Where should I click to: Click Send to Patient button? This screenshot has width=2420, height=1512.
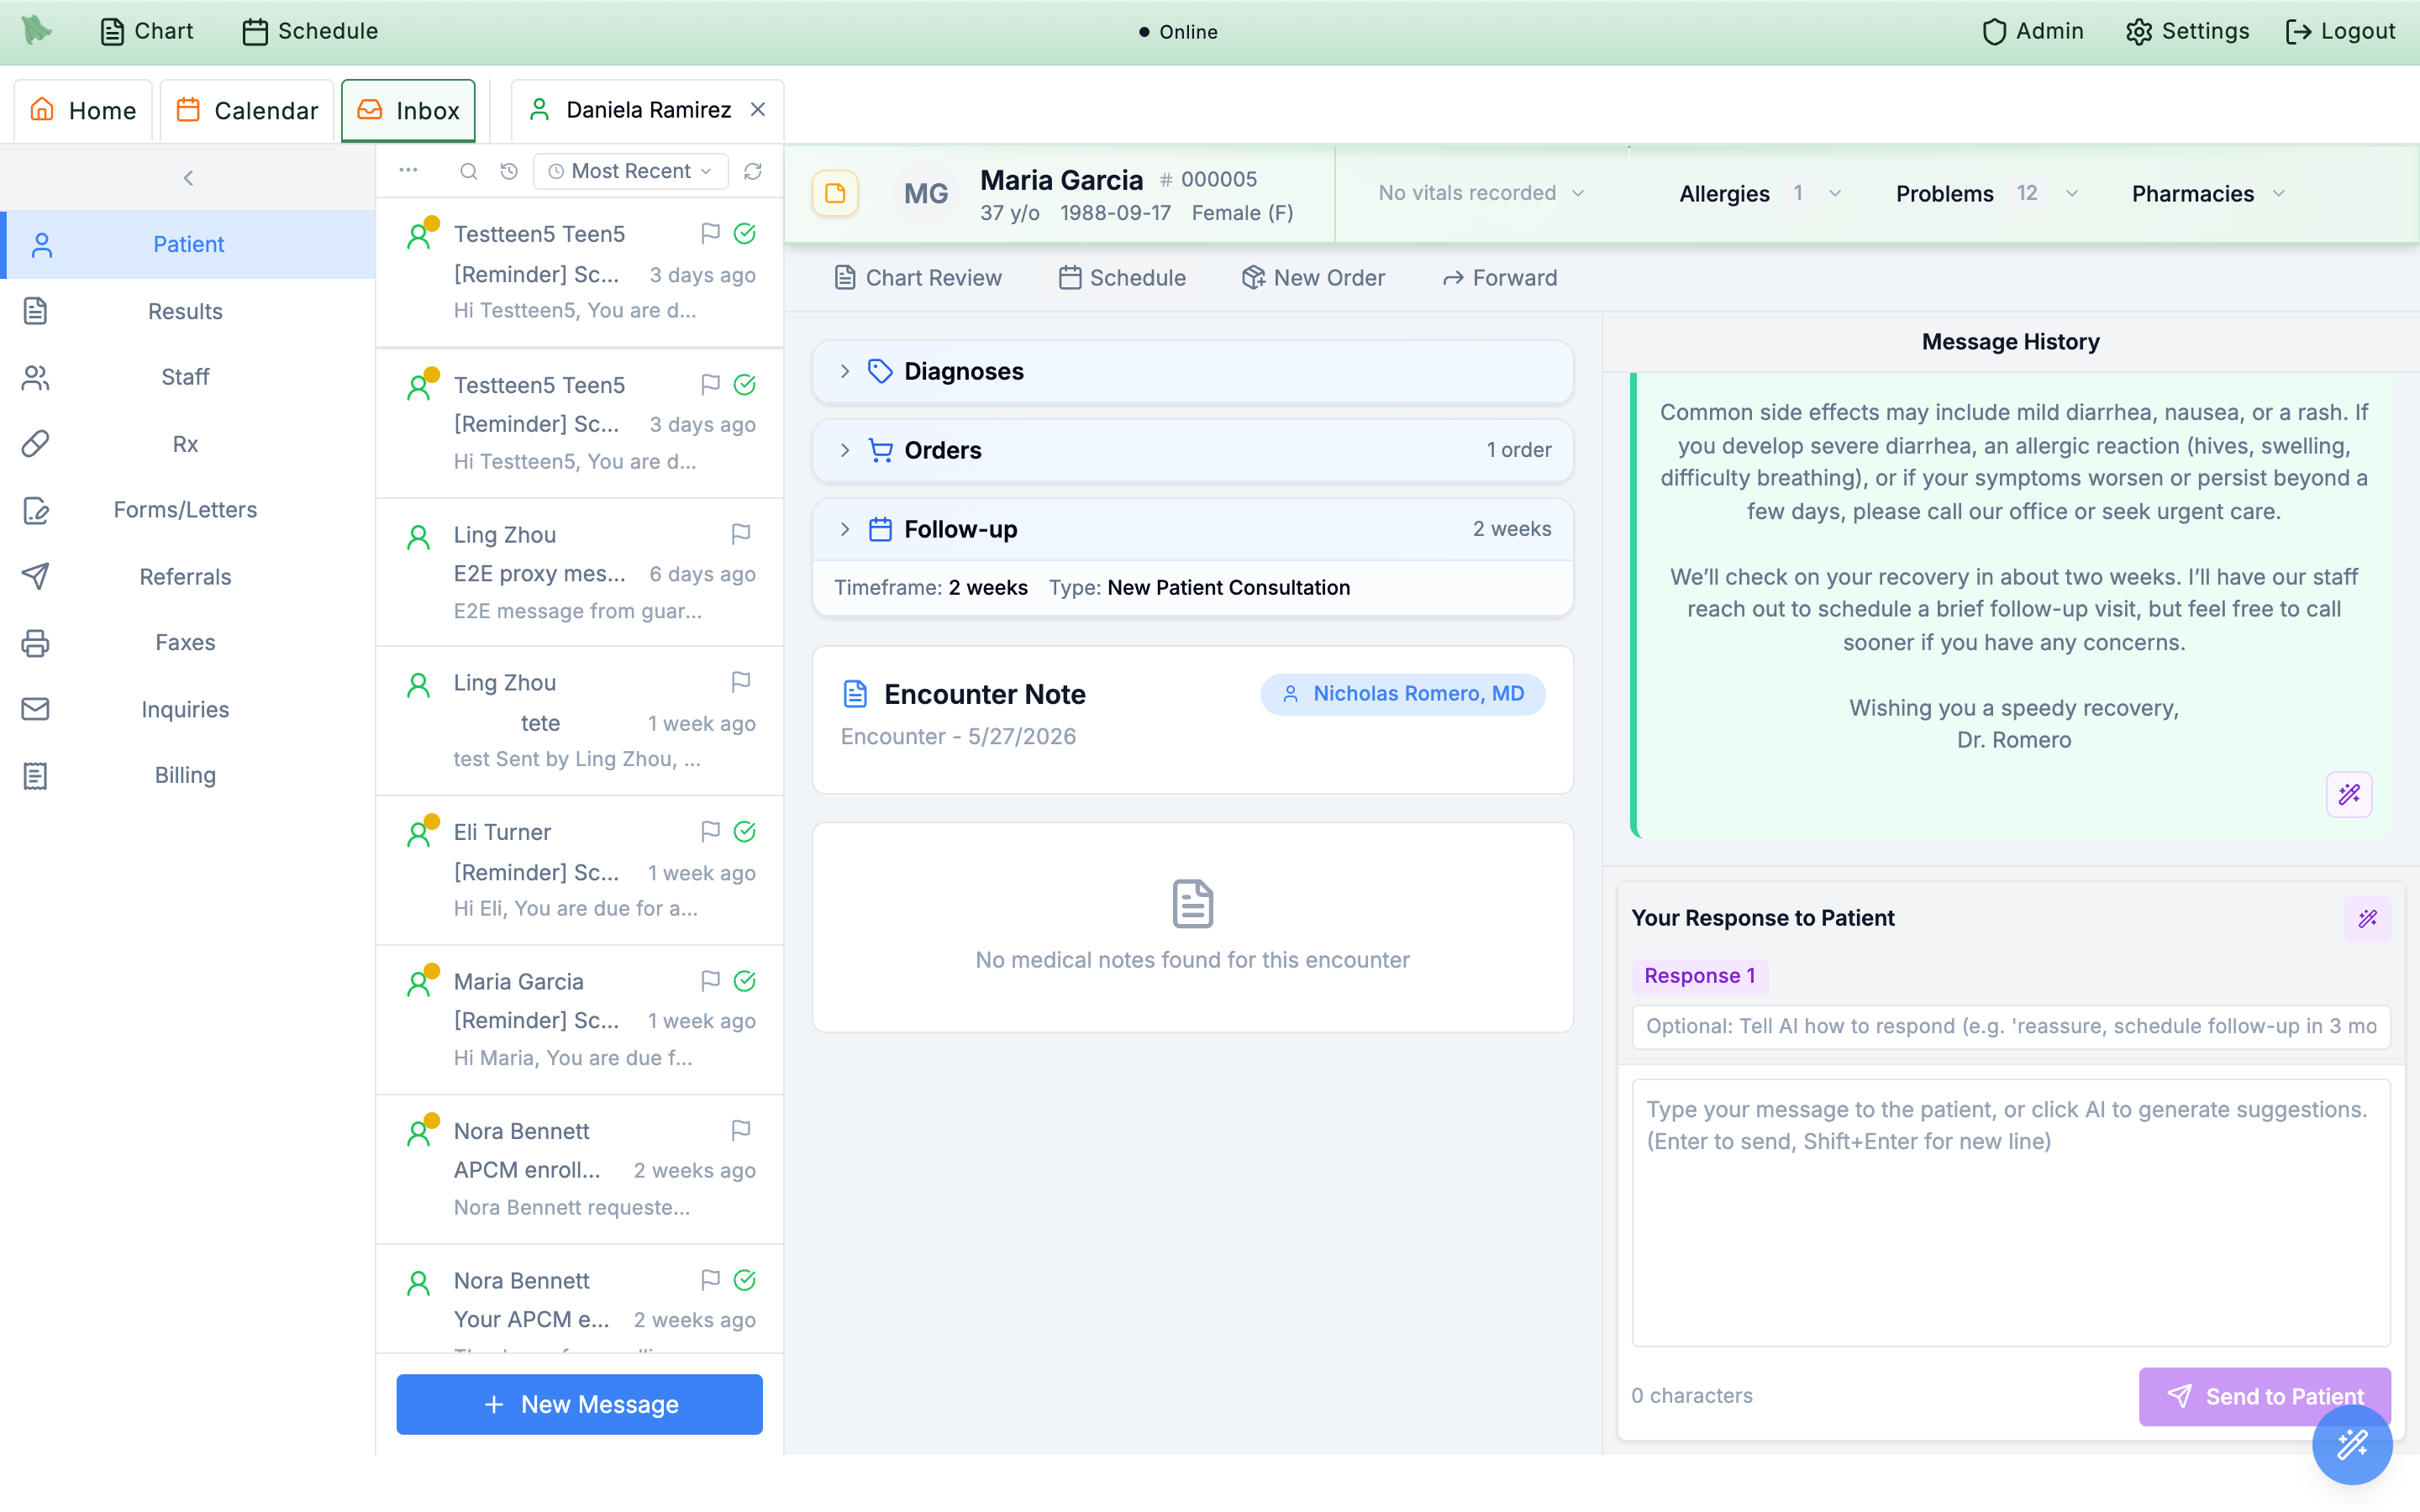(2265, 1396)
